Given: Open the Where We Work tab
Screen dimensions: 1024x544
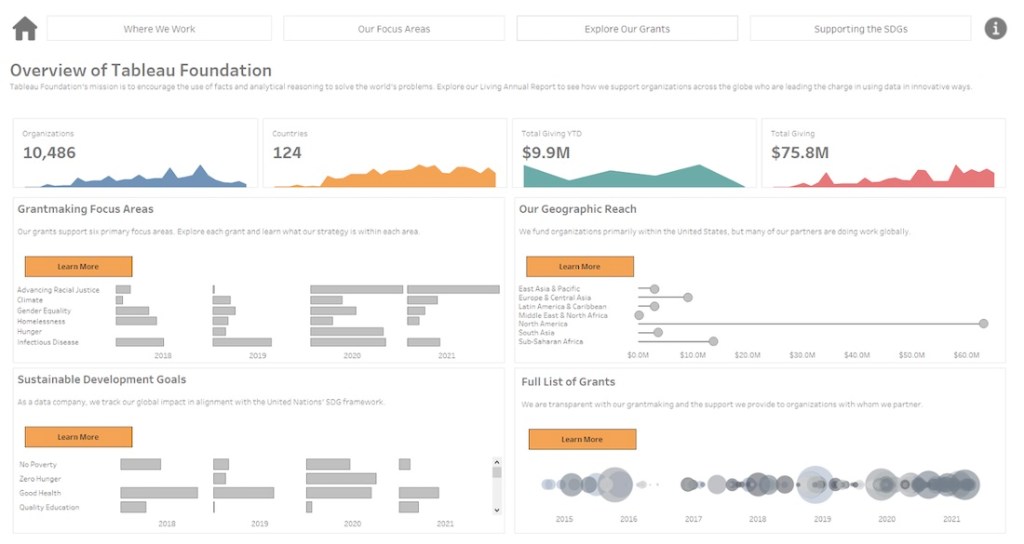Looking at the screenshot, I should pos(159,29).
